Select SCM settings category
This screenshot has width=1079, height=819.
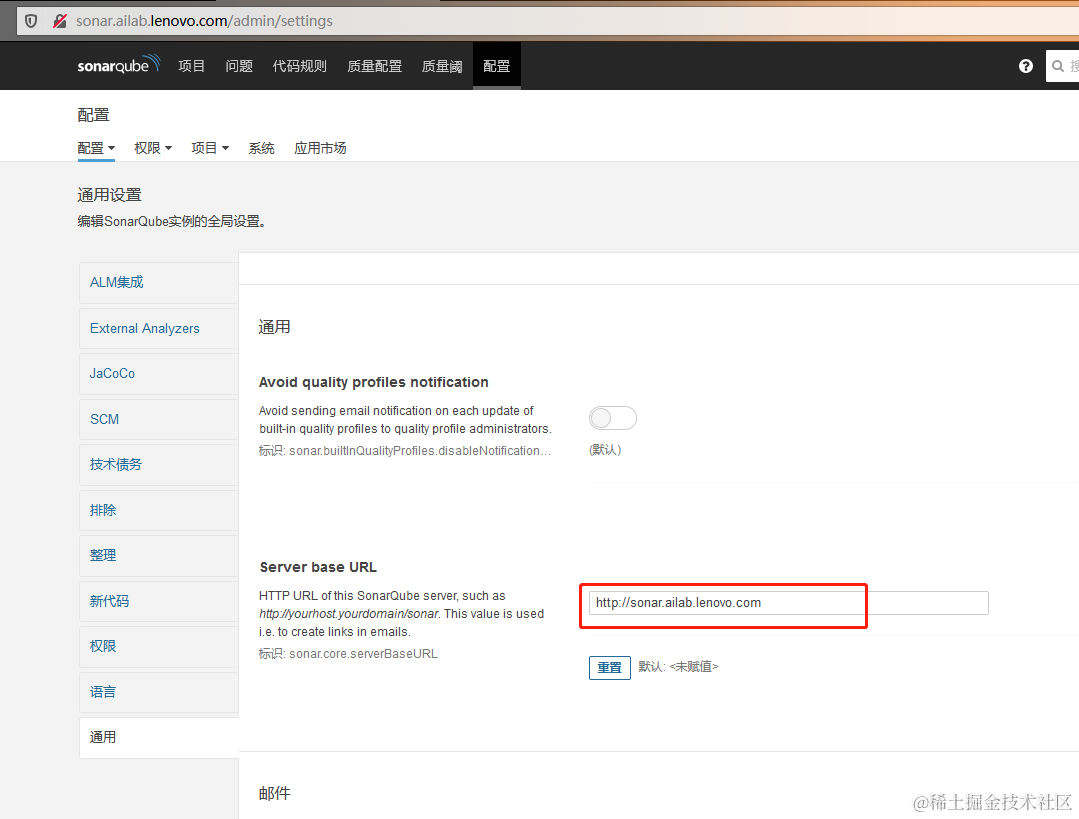tap(159, 419)
